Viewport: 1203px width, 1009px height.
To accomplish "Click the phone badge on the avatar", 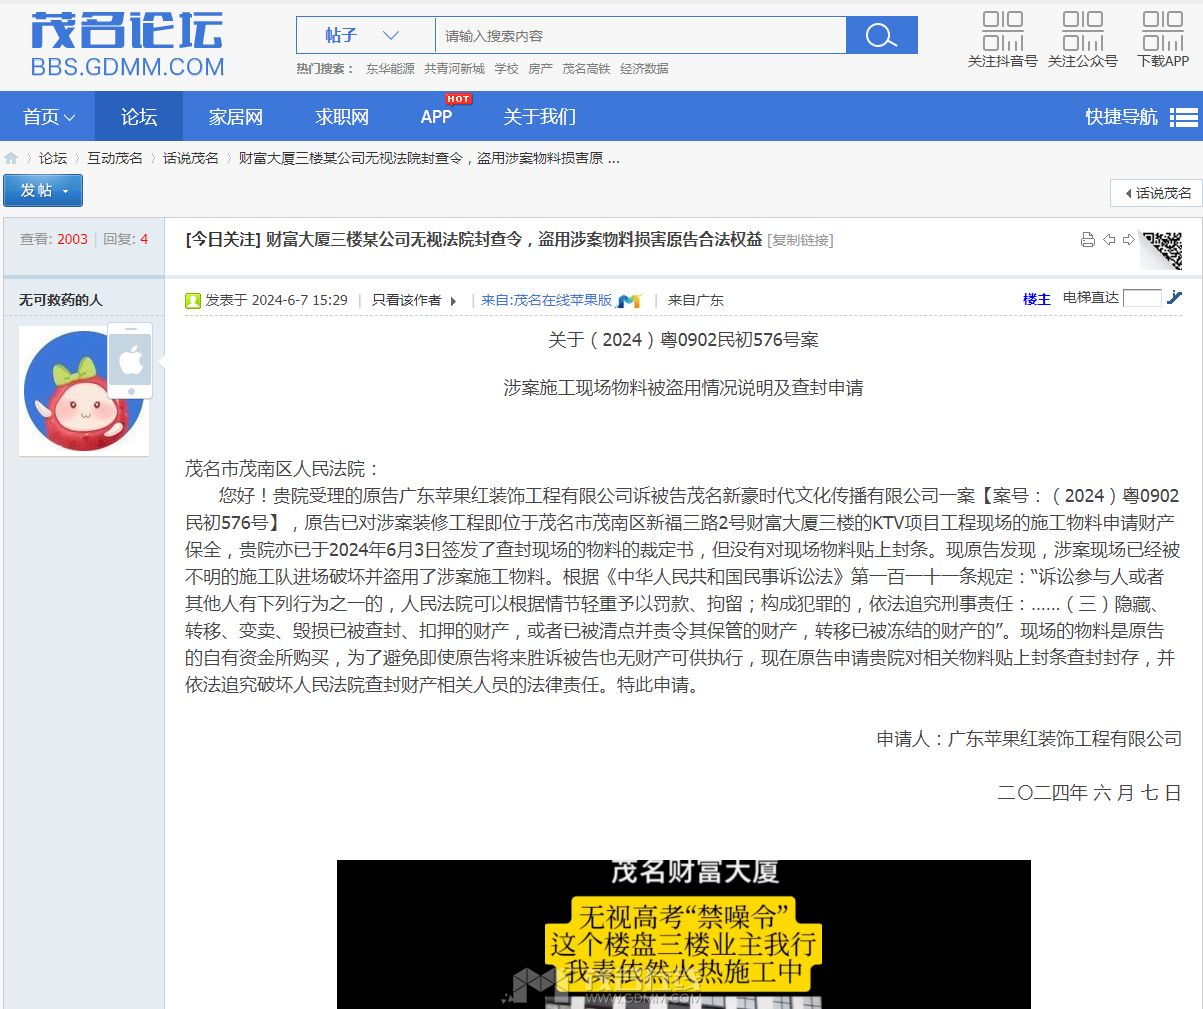I will (131, 360).
